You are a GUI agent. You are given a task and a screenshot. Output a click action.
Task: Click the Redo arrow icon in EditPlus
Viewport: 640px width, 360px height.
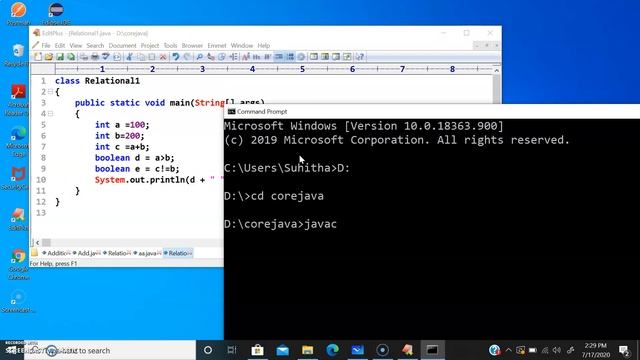[187, 57]
